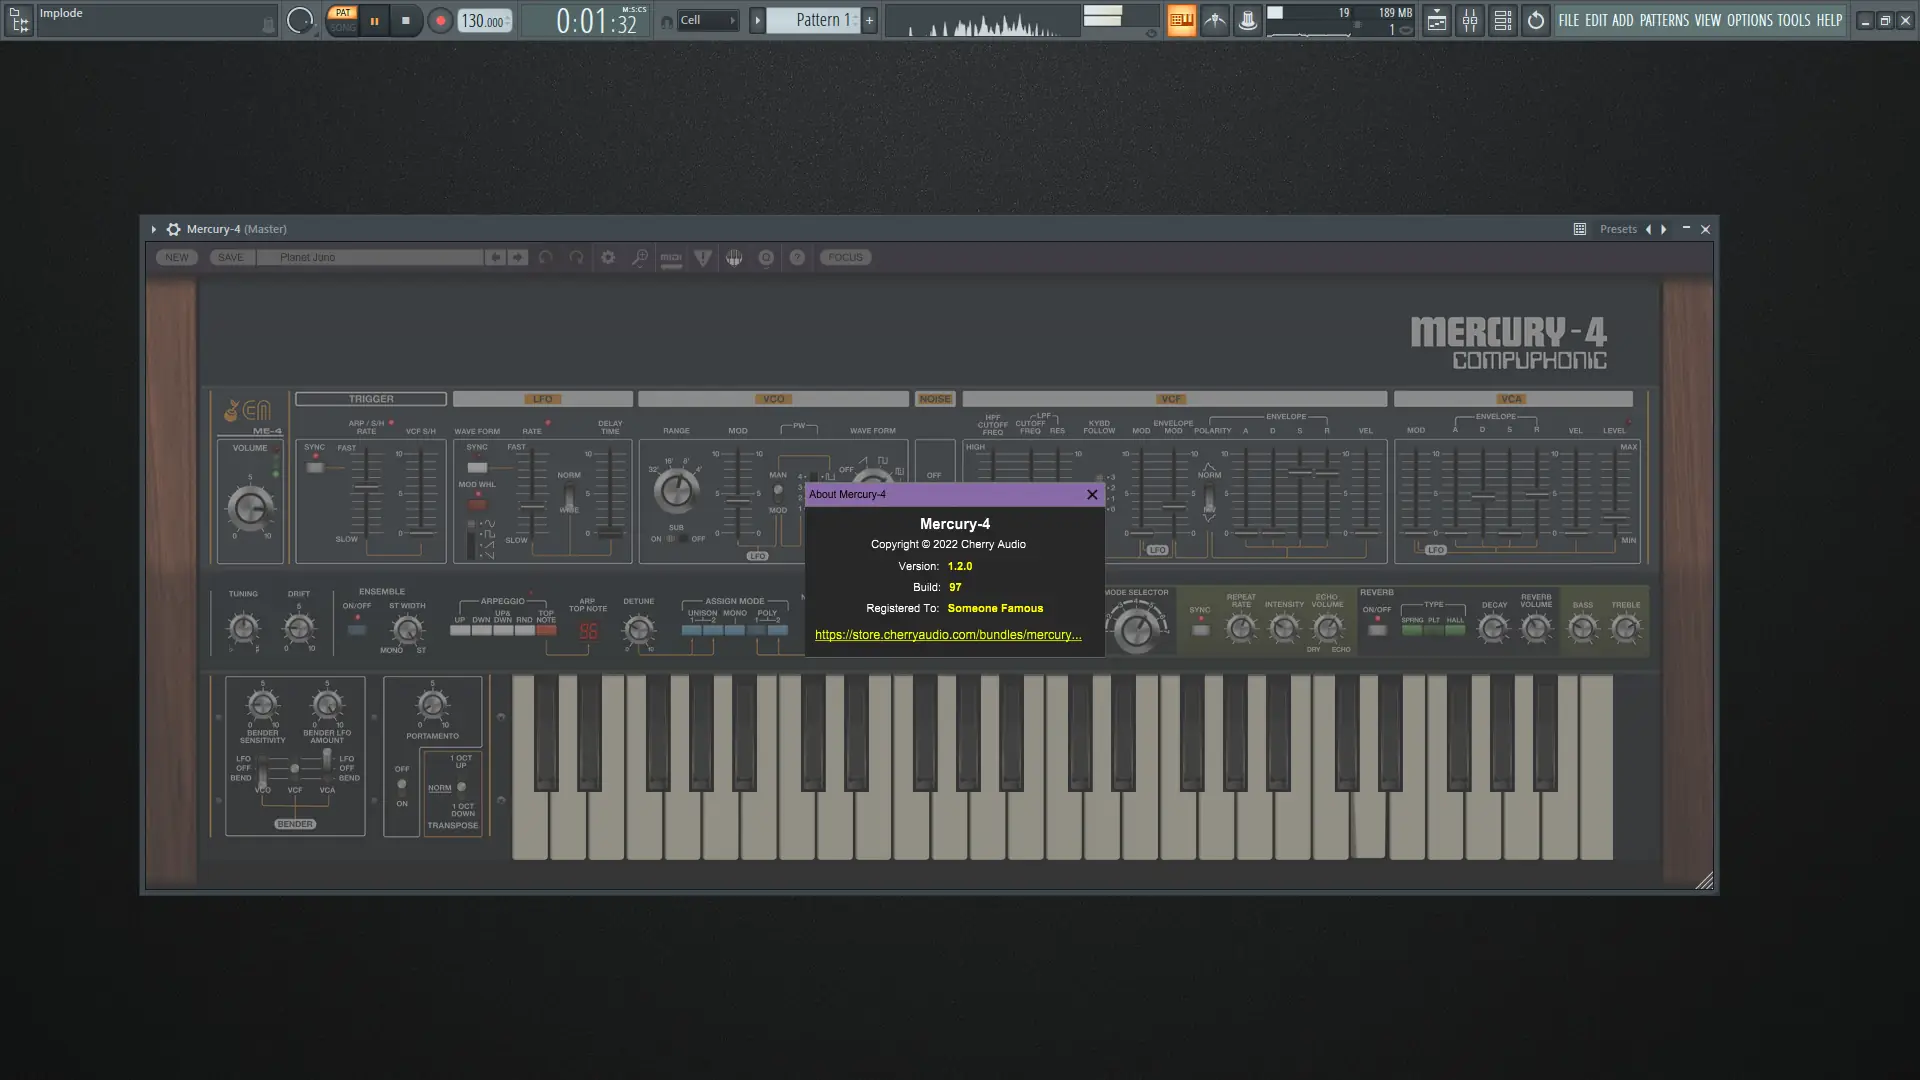Click the MIDI button in synth toolbar

click(x=671, y=257)
